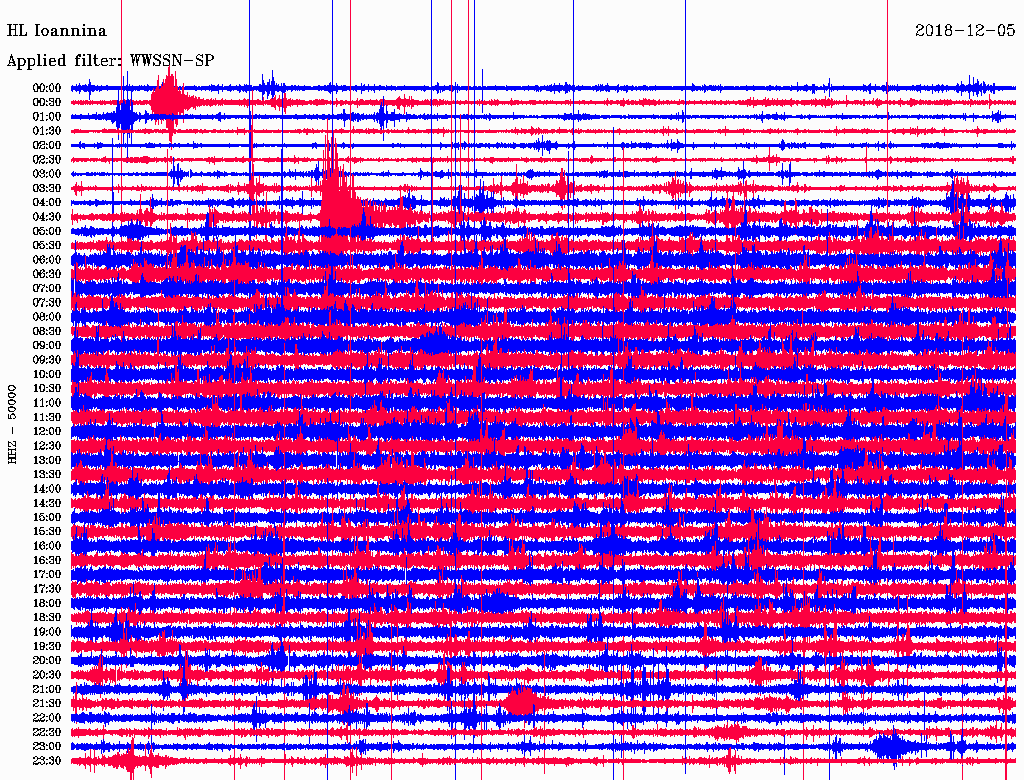Image resolution: width=1024 pixels, height=780 pixels.
Task: Click the blue event burst near the end of the 23:00 trace
Action: (889, 747)
